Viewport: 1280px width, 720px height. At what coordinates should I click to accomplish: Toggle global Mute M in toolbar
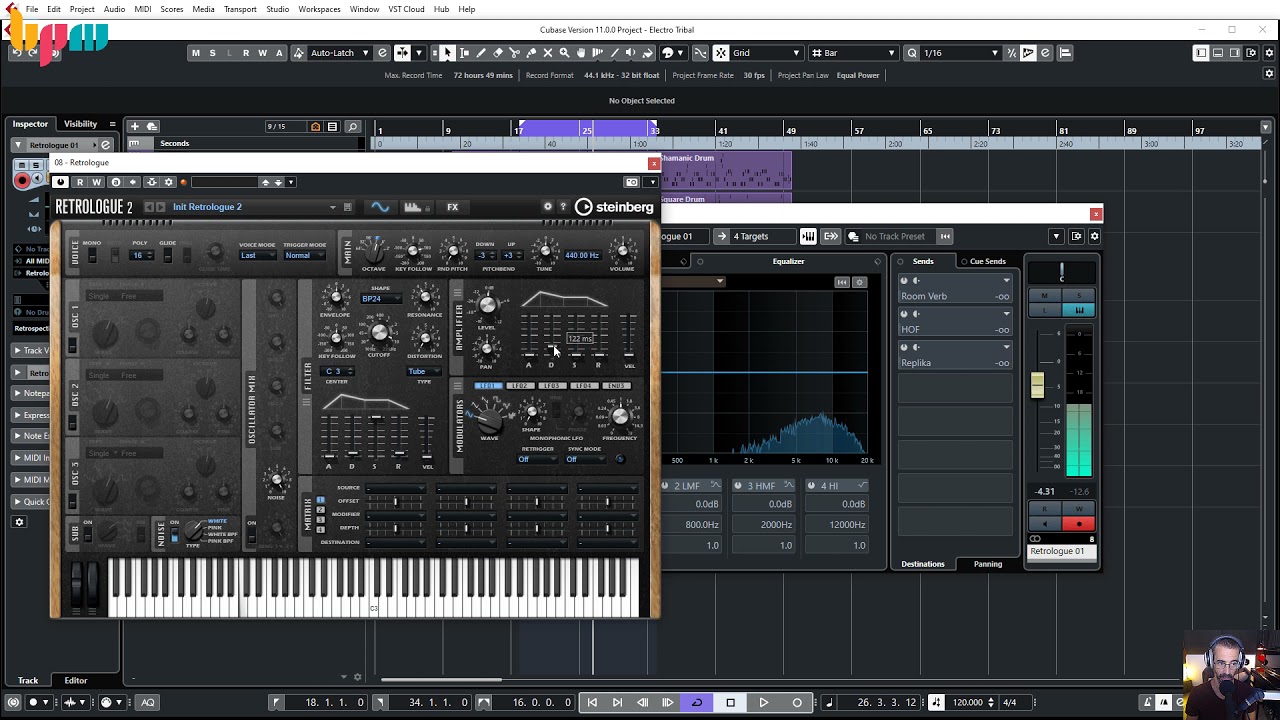(195, 53)
